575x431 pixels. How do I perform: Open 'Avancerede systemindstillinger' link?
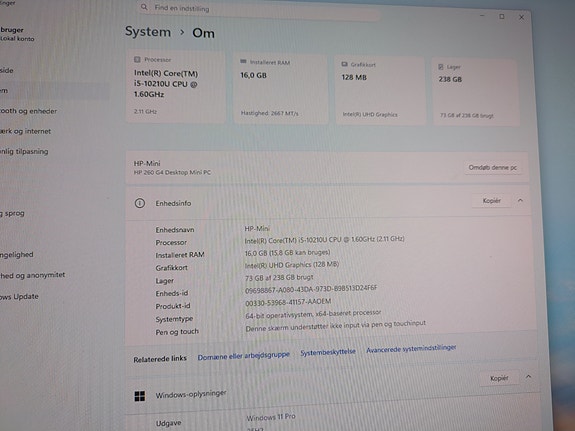(x=411, y=348)
